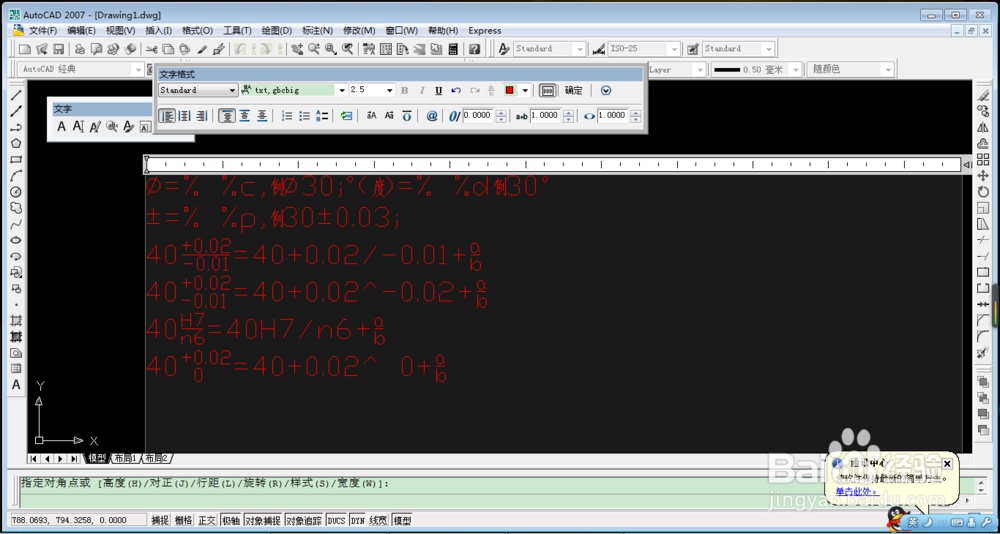Click the Move tool in modify toolbar
The image size is (1000, 534).
[983, 175]
